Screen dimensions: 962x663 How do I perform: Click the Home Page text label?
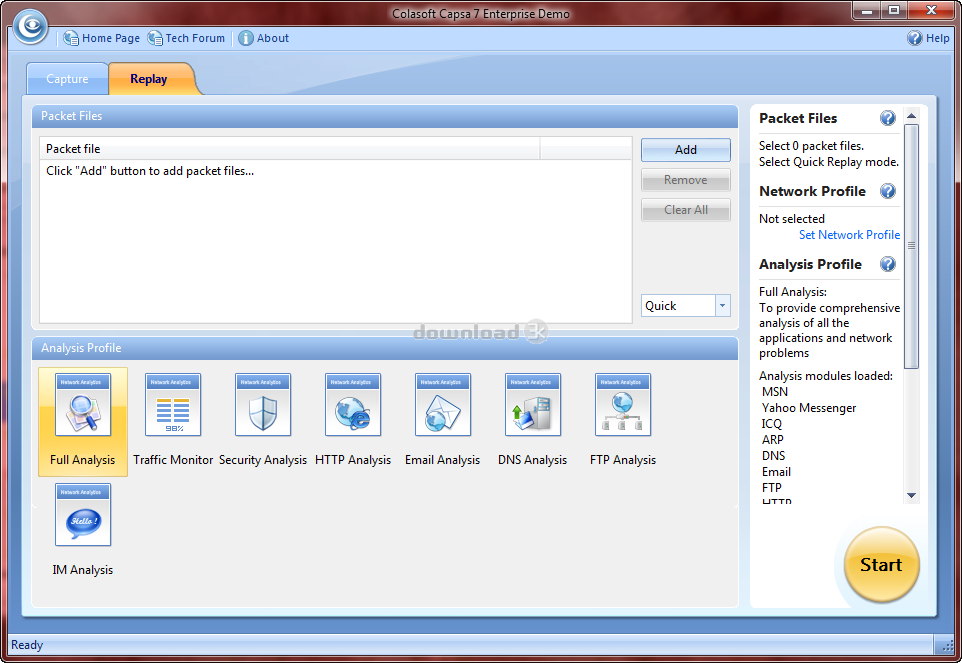(x=111, y=38)
